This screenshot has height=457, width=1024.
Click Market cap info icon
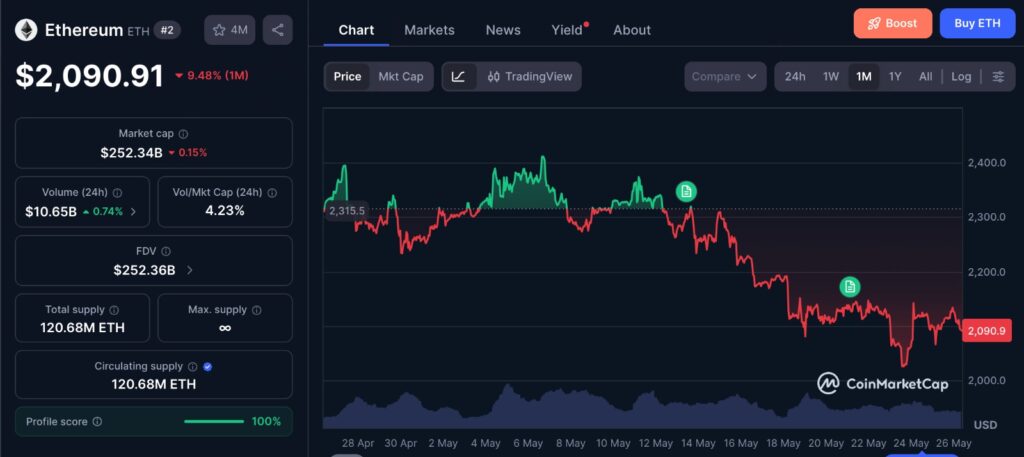click(x=184, y=134)
